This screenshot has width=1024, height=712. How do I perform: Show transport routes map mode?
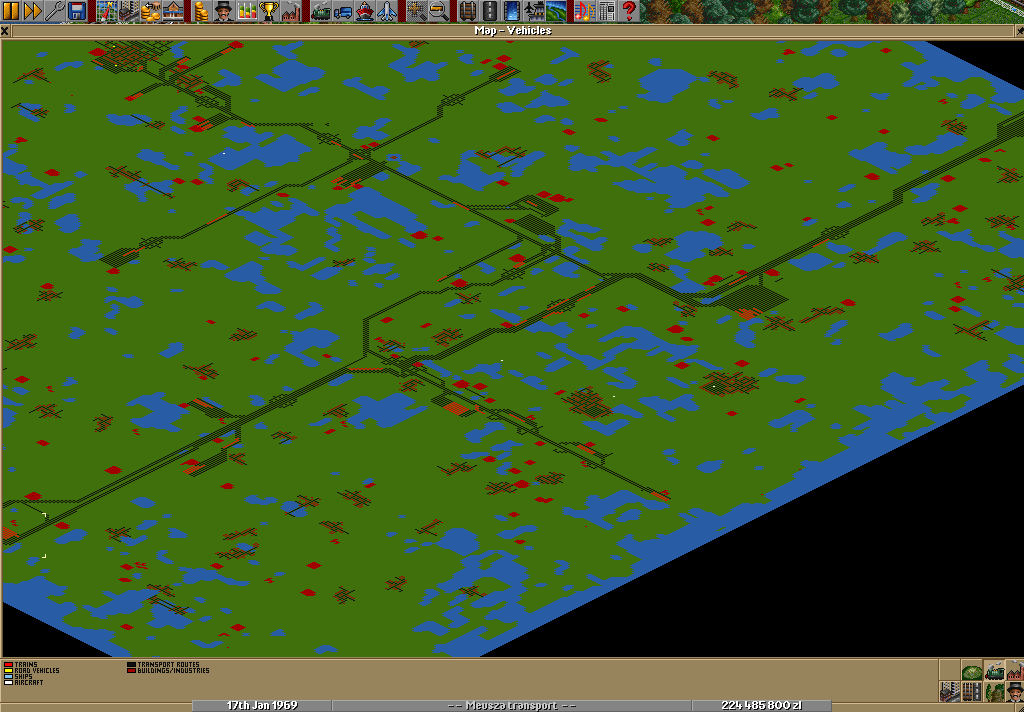972,692
